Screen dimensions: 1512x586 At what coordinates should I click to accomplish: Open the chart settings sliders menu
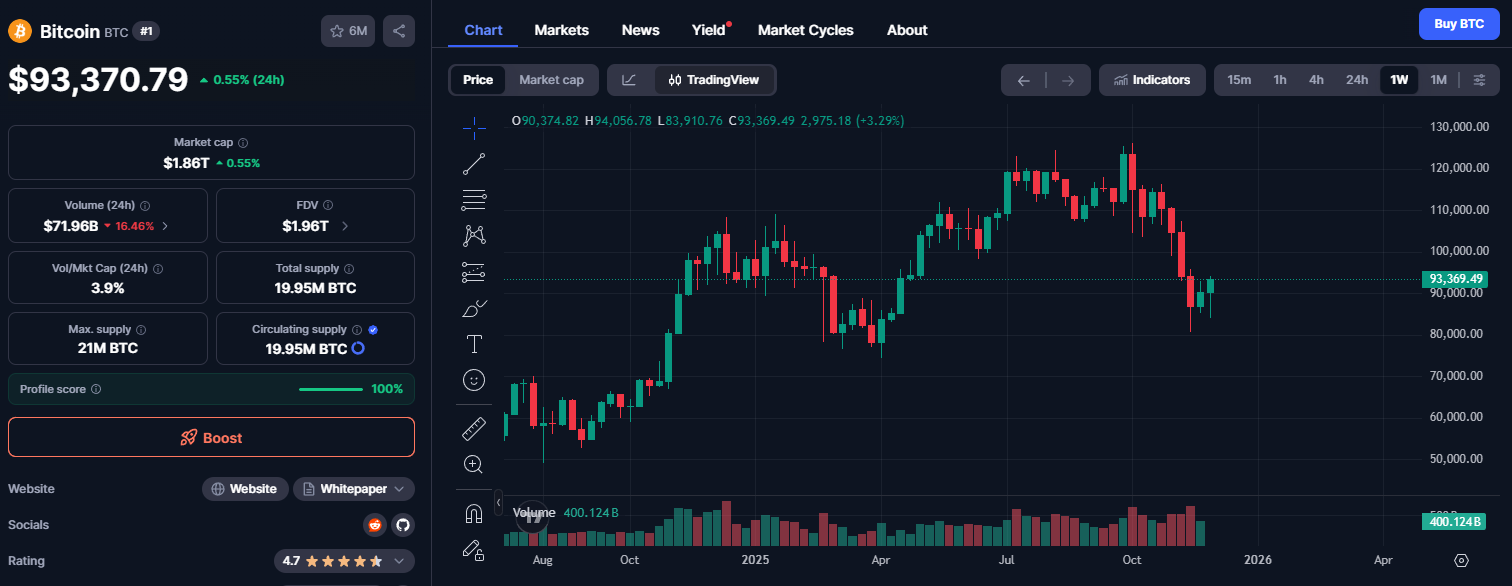click(x=1480, y=80)
